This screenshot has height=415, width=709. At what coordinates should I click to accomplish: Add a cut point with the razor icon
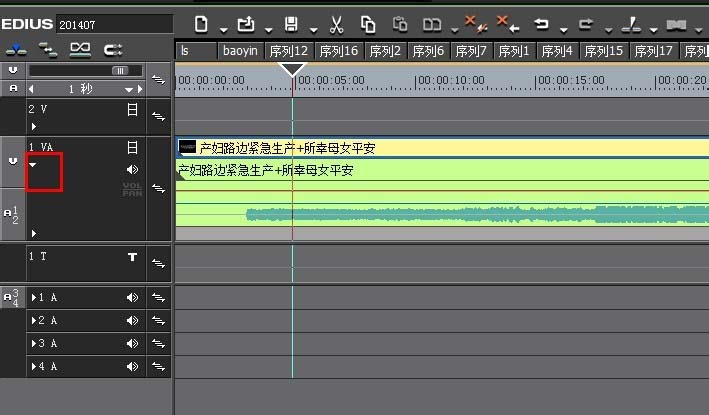pos(631,24)
